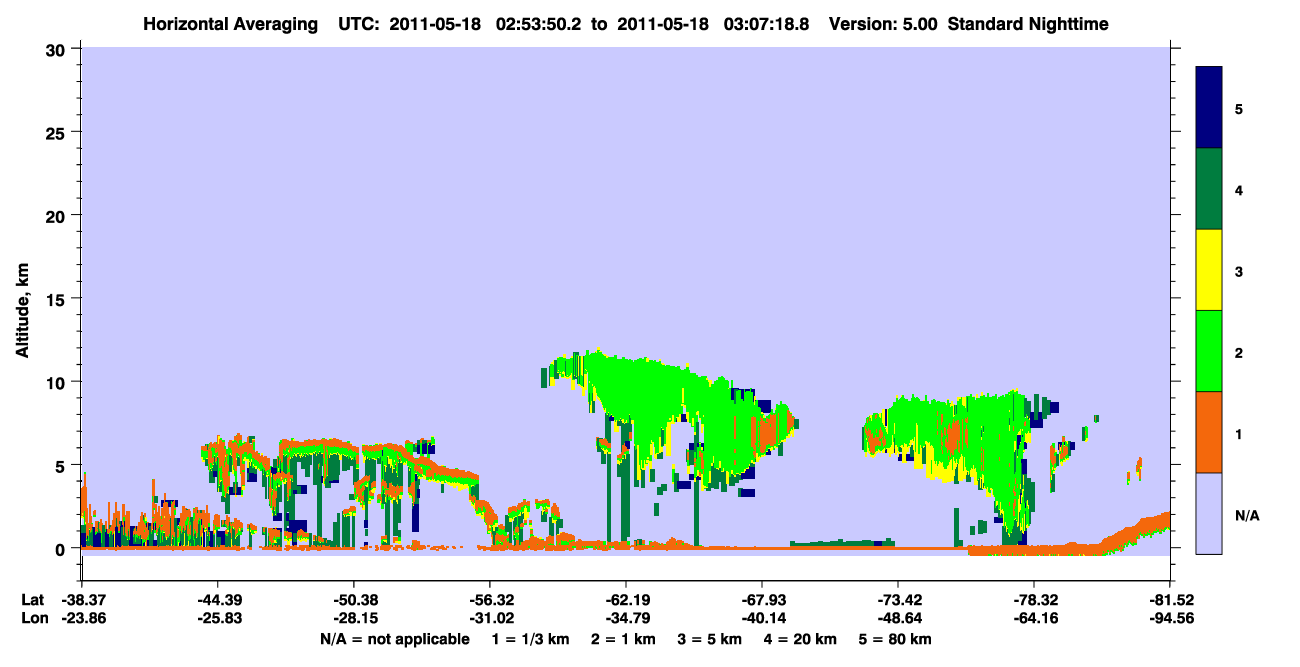Click the legend text '5 = 80 km'
The height and width of the screenshot is (667, 1300).
click(x=894, y=638)
